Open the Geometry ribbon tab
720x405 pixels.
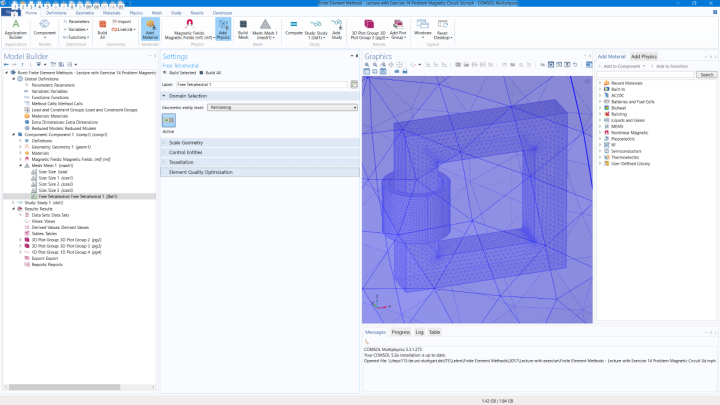84,13
